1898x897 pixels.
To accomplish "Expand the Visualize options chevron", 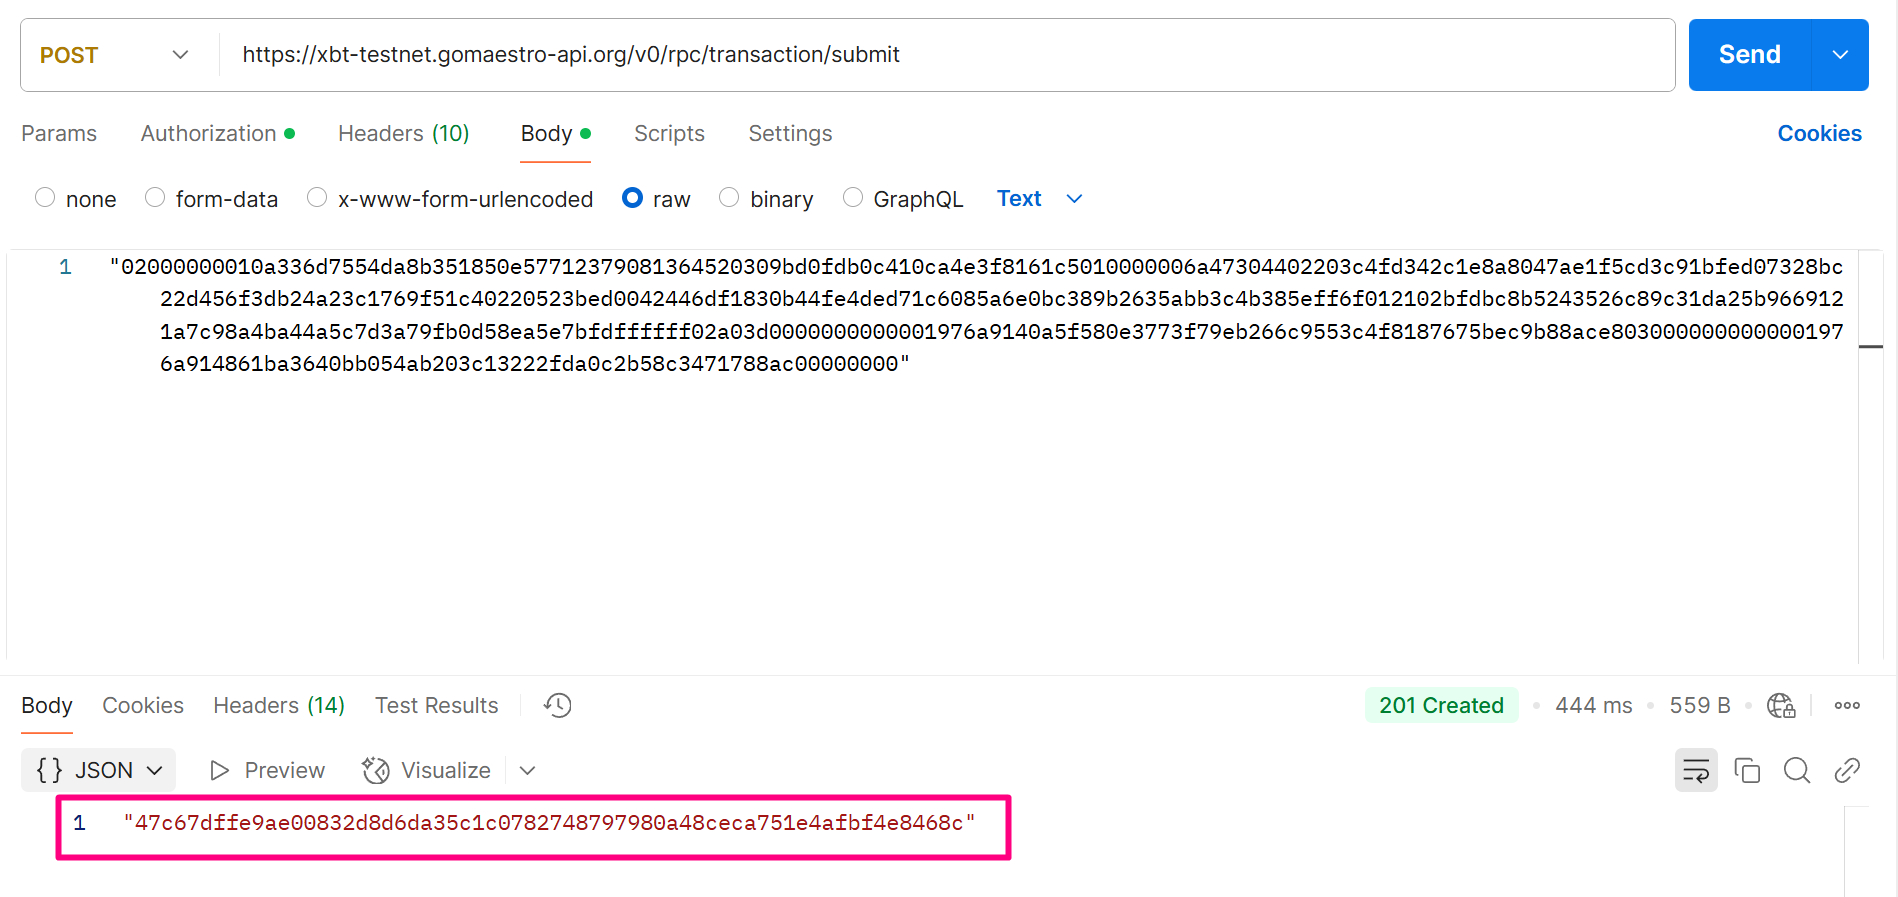I will (x=528, y=770).
